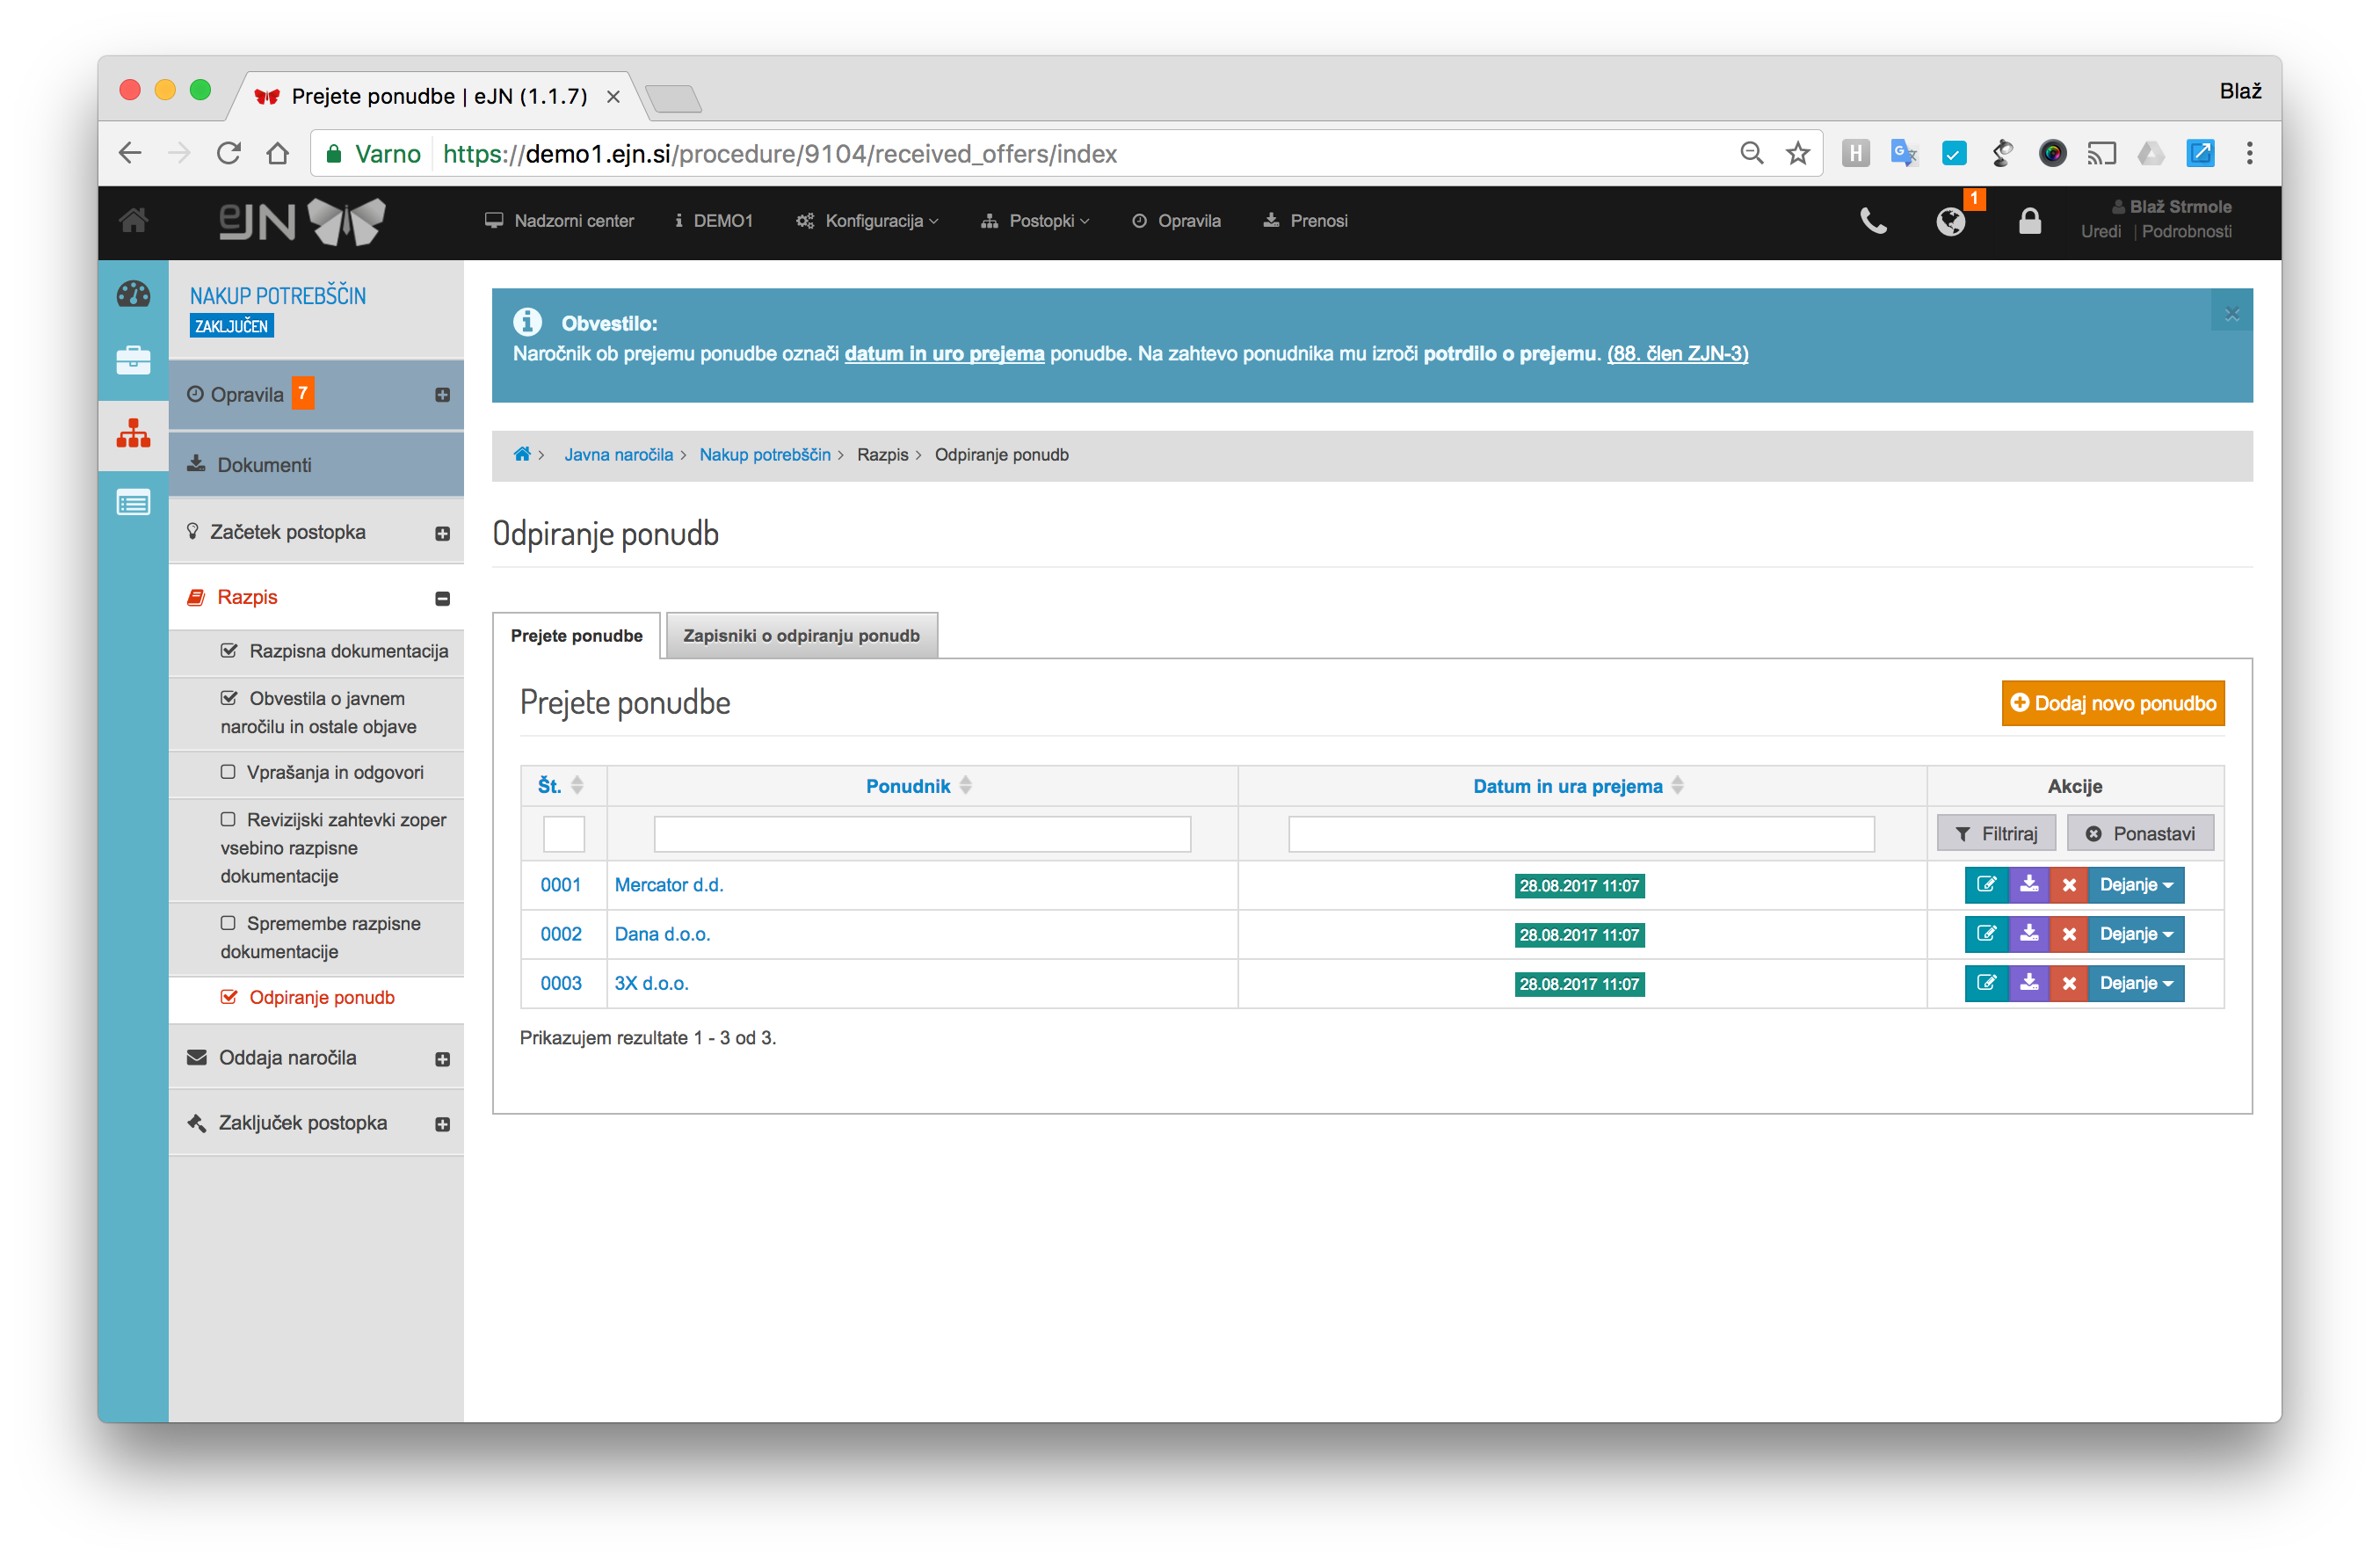Viewport: 2380px width, 1563px height.
Task: Focus the Datum filter input field
Action: pyautogui.click(x=1580, y=833)
